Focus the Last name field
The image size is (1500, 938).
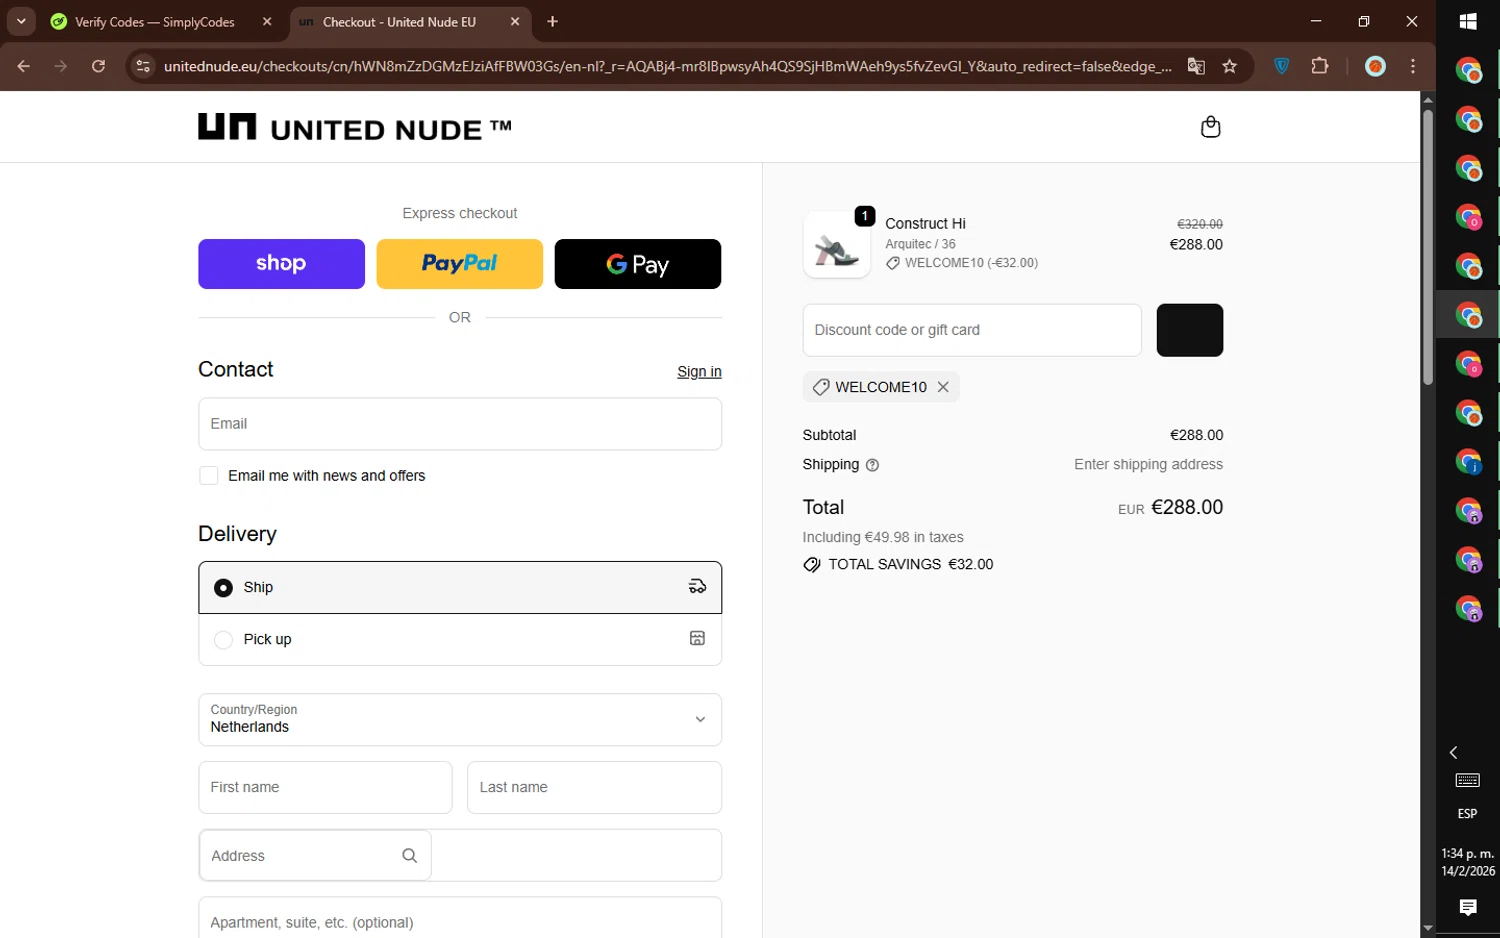tap(594, 788)
